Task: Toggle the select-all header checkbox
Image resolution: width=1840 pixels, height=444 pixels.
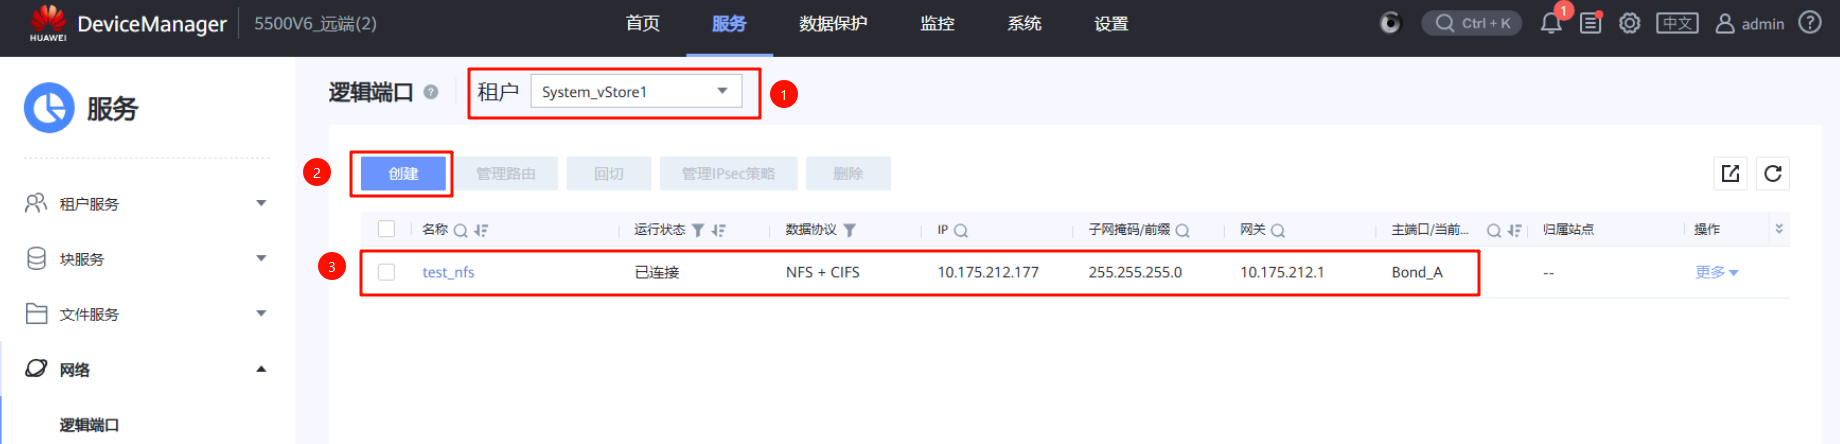Action: [386, 229]
